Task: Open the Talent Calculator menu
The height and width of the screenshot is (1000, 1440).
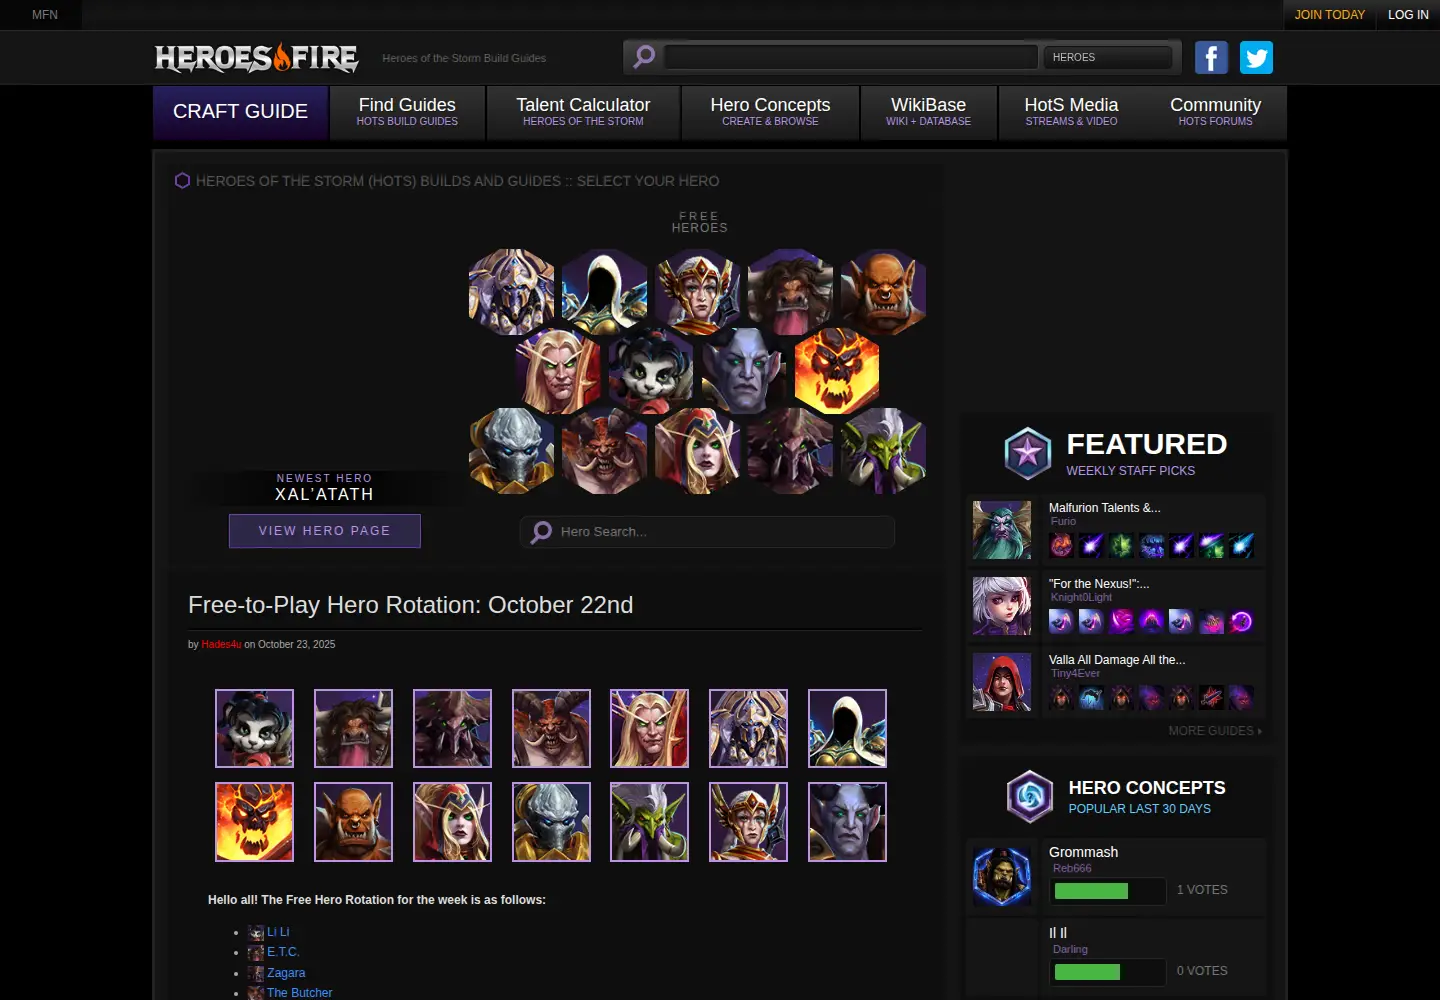Action: [x=583, y=112]
